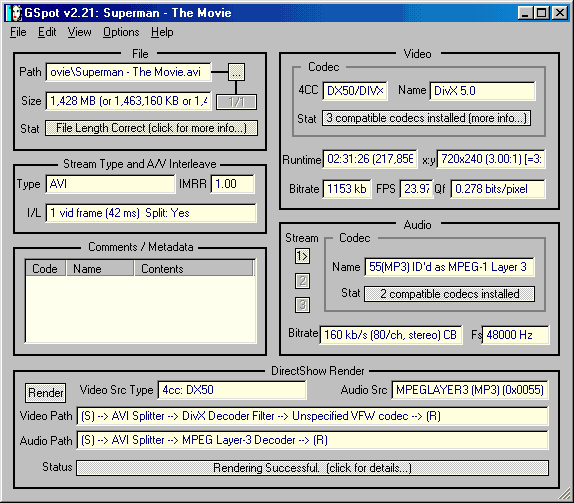Click Audio Src field MPEGLAYER3 (MP3)
The height and width of the screenshot is (503, 574).
[470, 390]
